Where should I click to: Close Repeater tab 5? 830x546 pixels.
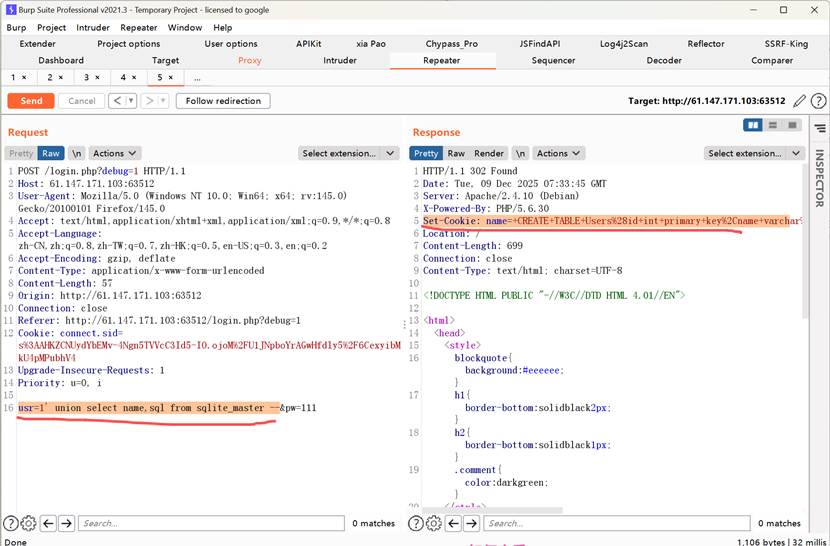170,77
